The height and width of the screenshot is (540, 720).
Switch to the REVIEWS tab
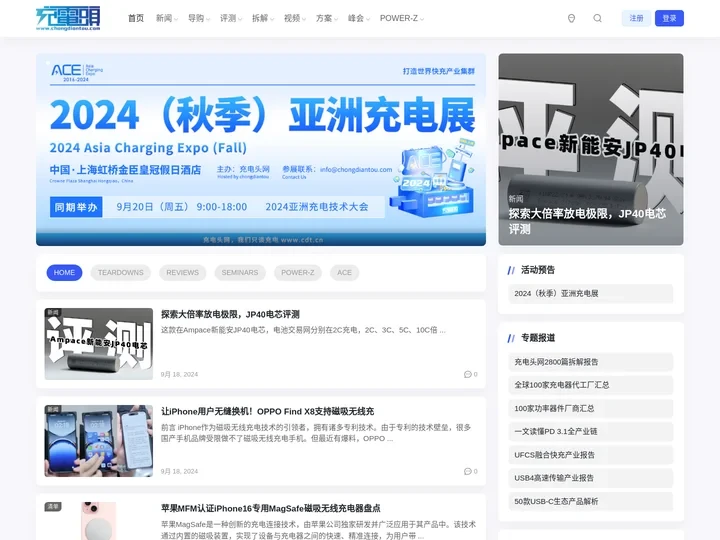click(x=183, y=273)
